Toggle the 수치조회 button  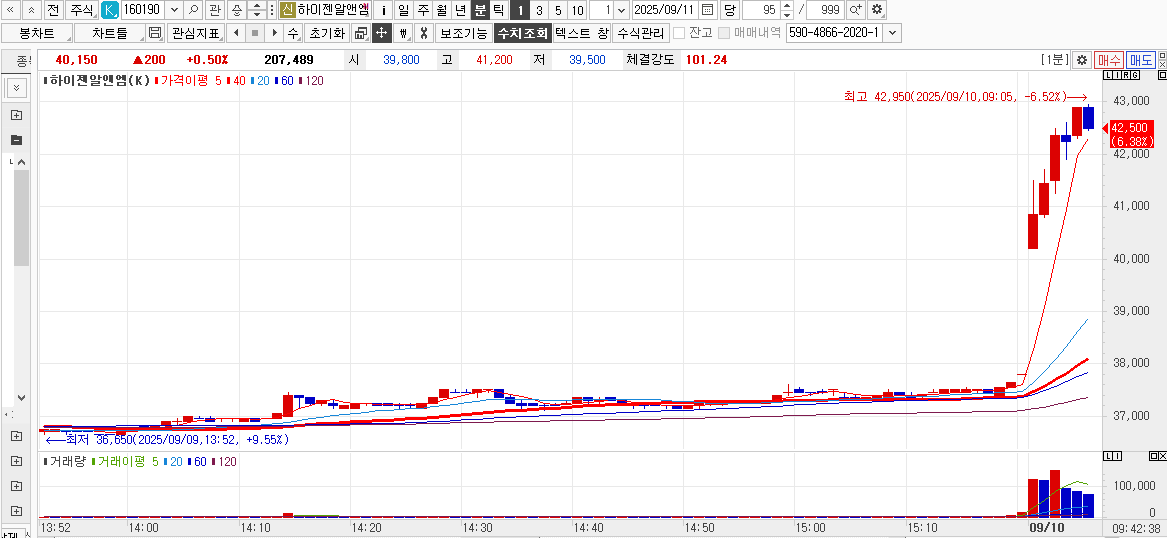(522, 33)
